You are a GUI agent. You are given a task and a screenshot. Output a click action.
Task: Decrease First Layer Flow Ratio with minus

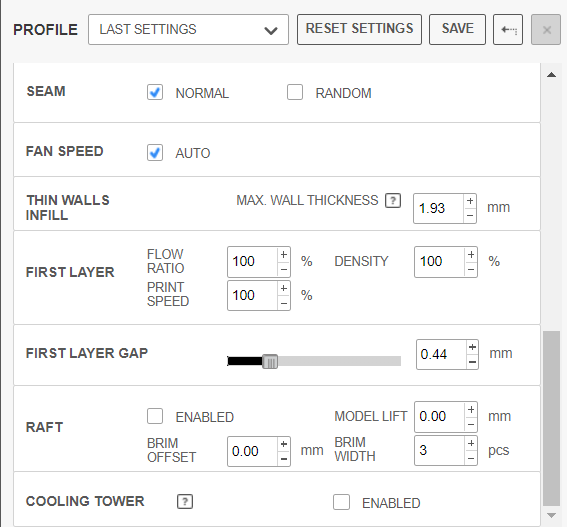[284, 269]
